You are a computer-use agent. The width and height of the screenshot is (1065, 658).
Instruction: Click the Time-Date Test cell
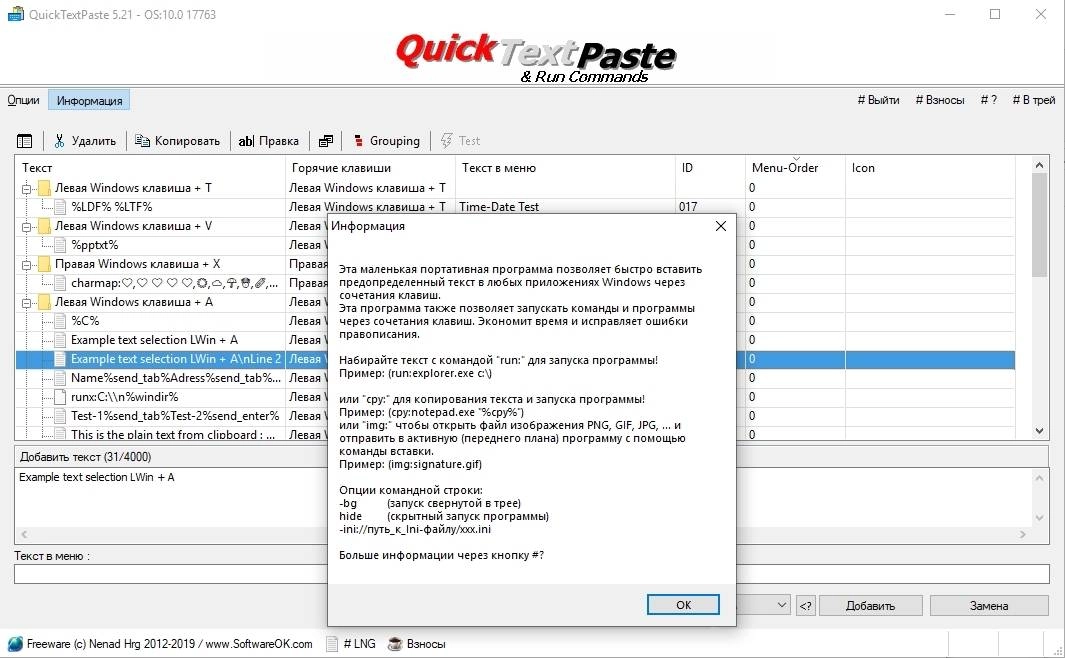[x=499, y=207]
